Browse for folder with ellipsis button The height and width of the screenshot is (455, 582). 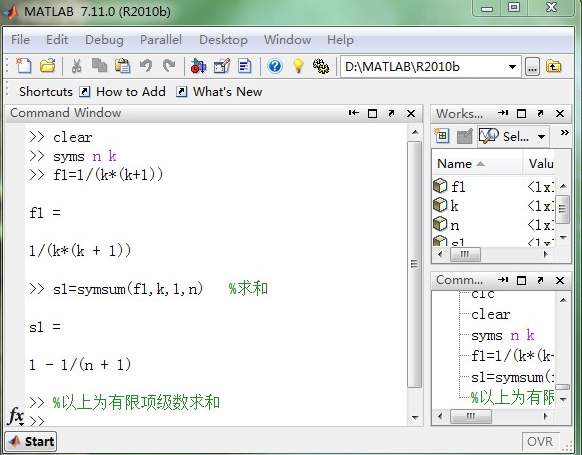click(532, 67)
